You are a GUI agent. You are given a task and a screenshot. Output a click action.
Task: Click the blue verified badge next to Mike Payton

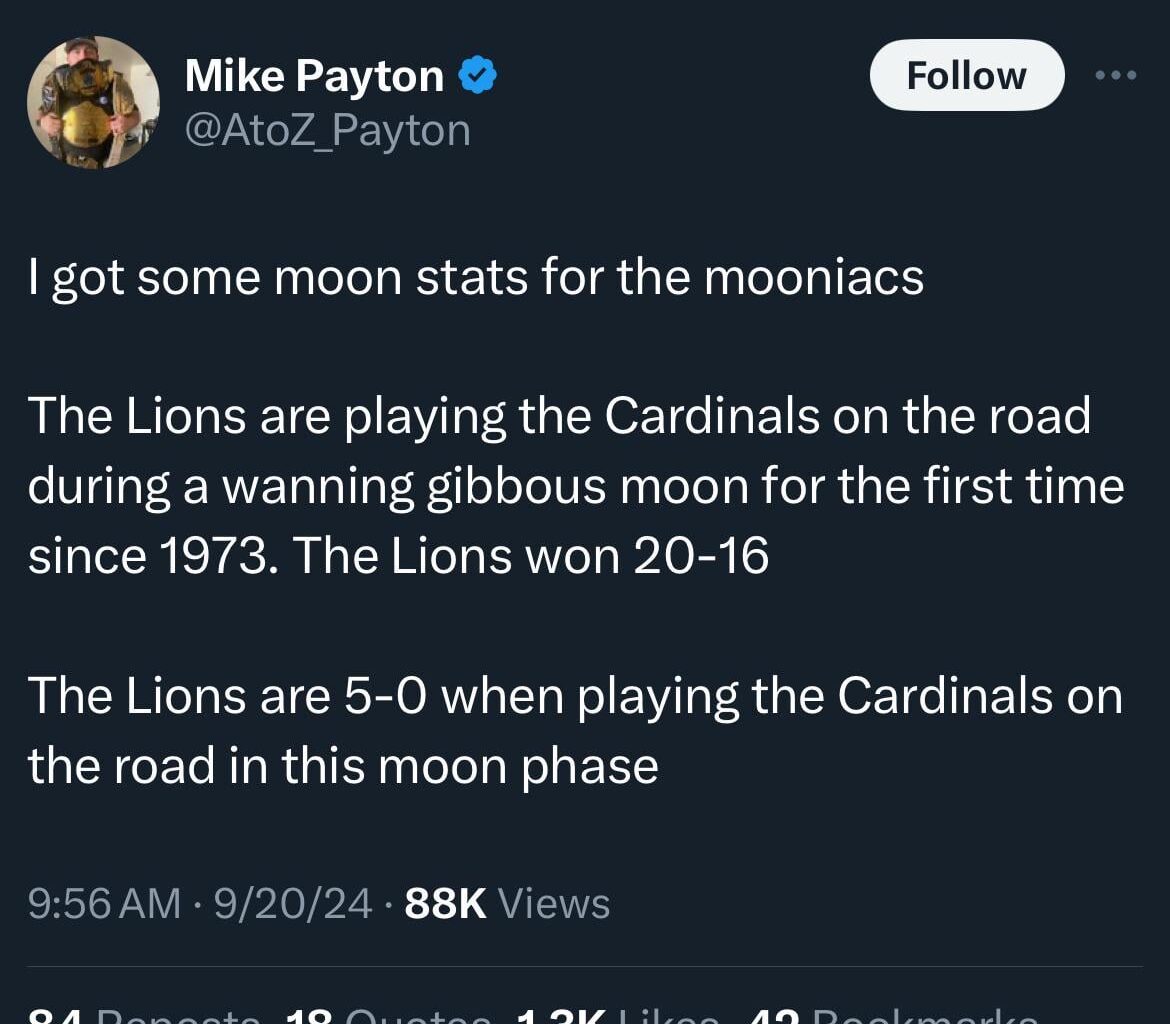pyautogui.click(x=478, y=72)
